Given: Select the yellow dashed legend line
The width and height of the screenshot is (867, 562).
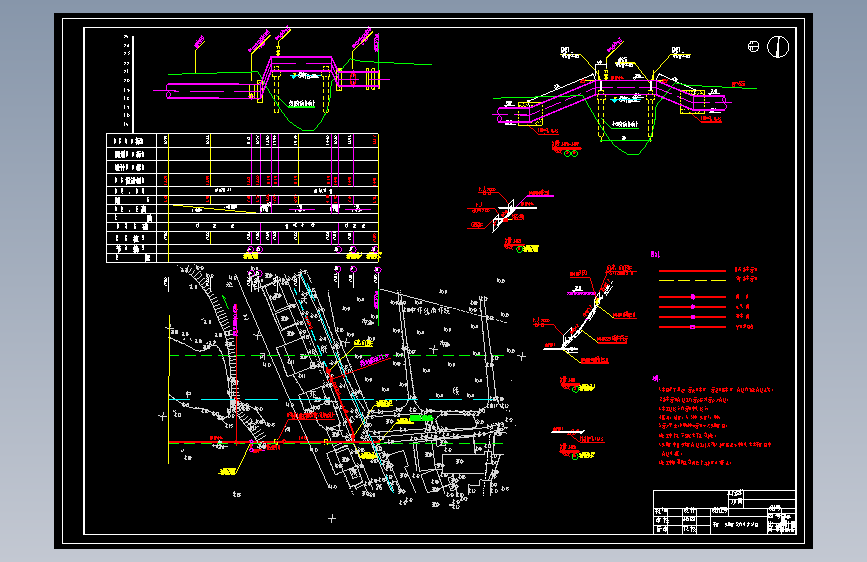Looking at the screenshot, I should click(692, 280).
